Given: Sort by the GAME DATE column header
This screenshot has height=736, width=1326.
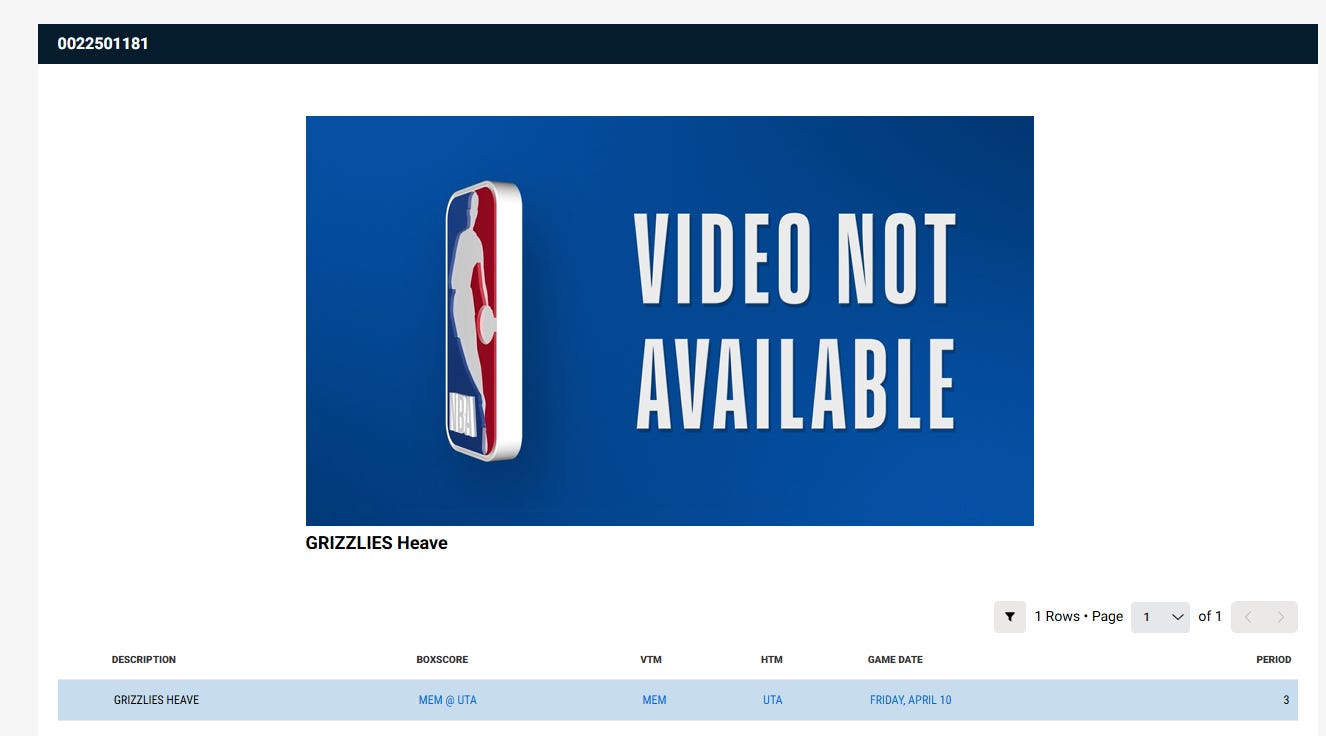Looking at the screenshot, I should tap(895, 660).
